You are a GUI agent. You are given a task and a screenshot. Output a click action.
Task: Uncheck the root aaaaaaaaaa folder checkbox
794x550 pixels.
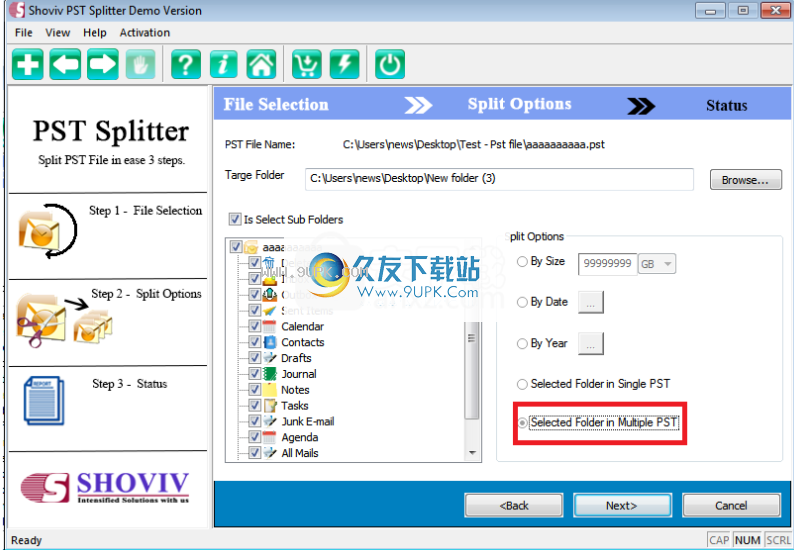coord(235,247)
